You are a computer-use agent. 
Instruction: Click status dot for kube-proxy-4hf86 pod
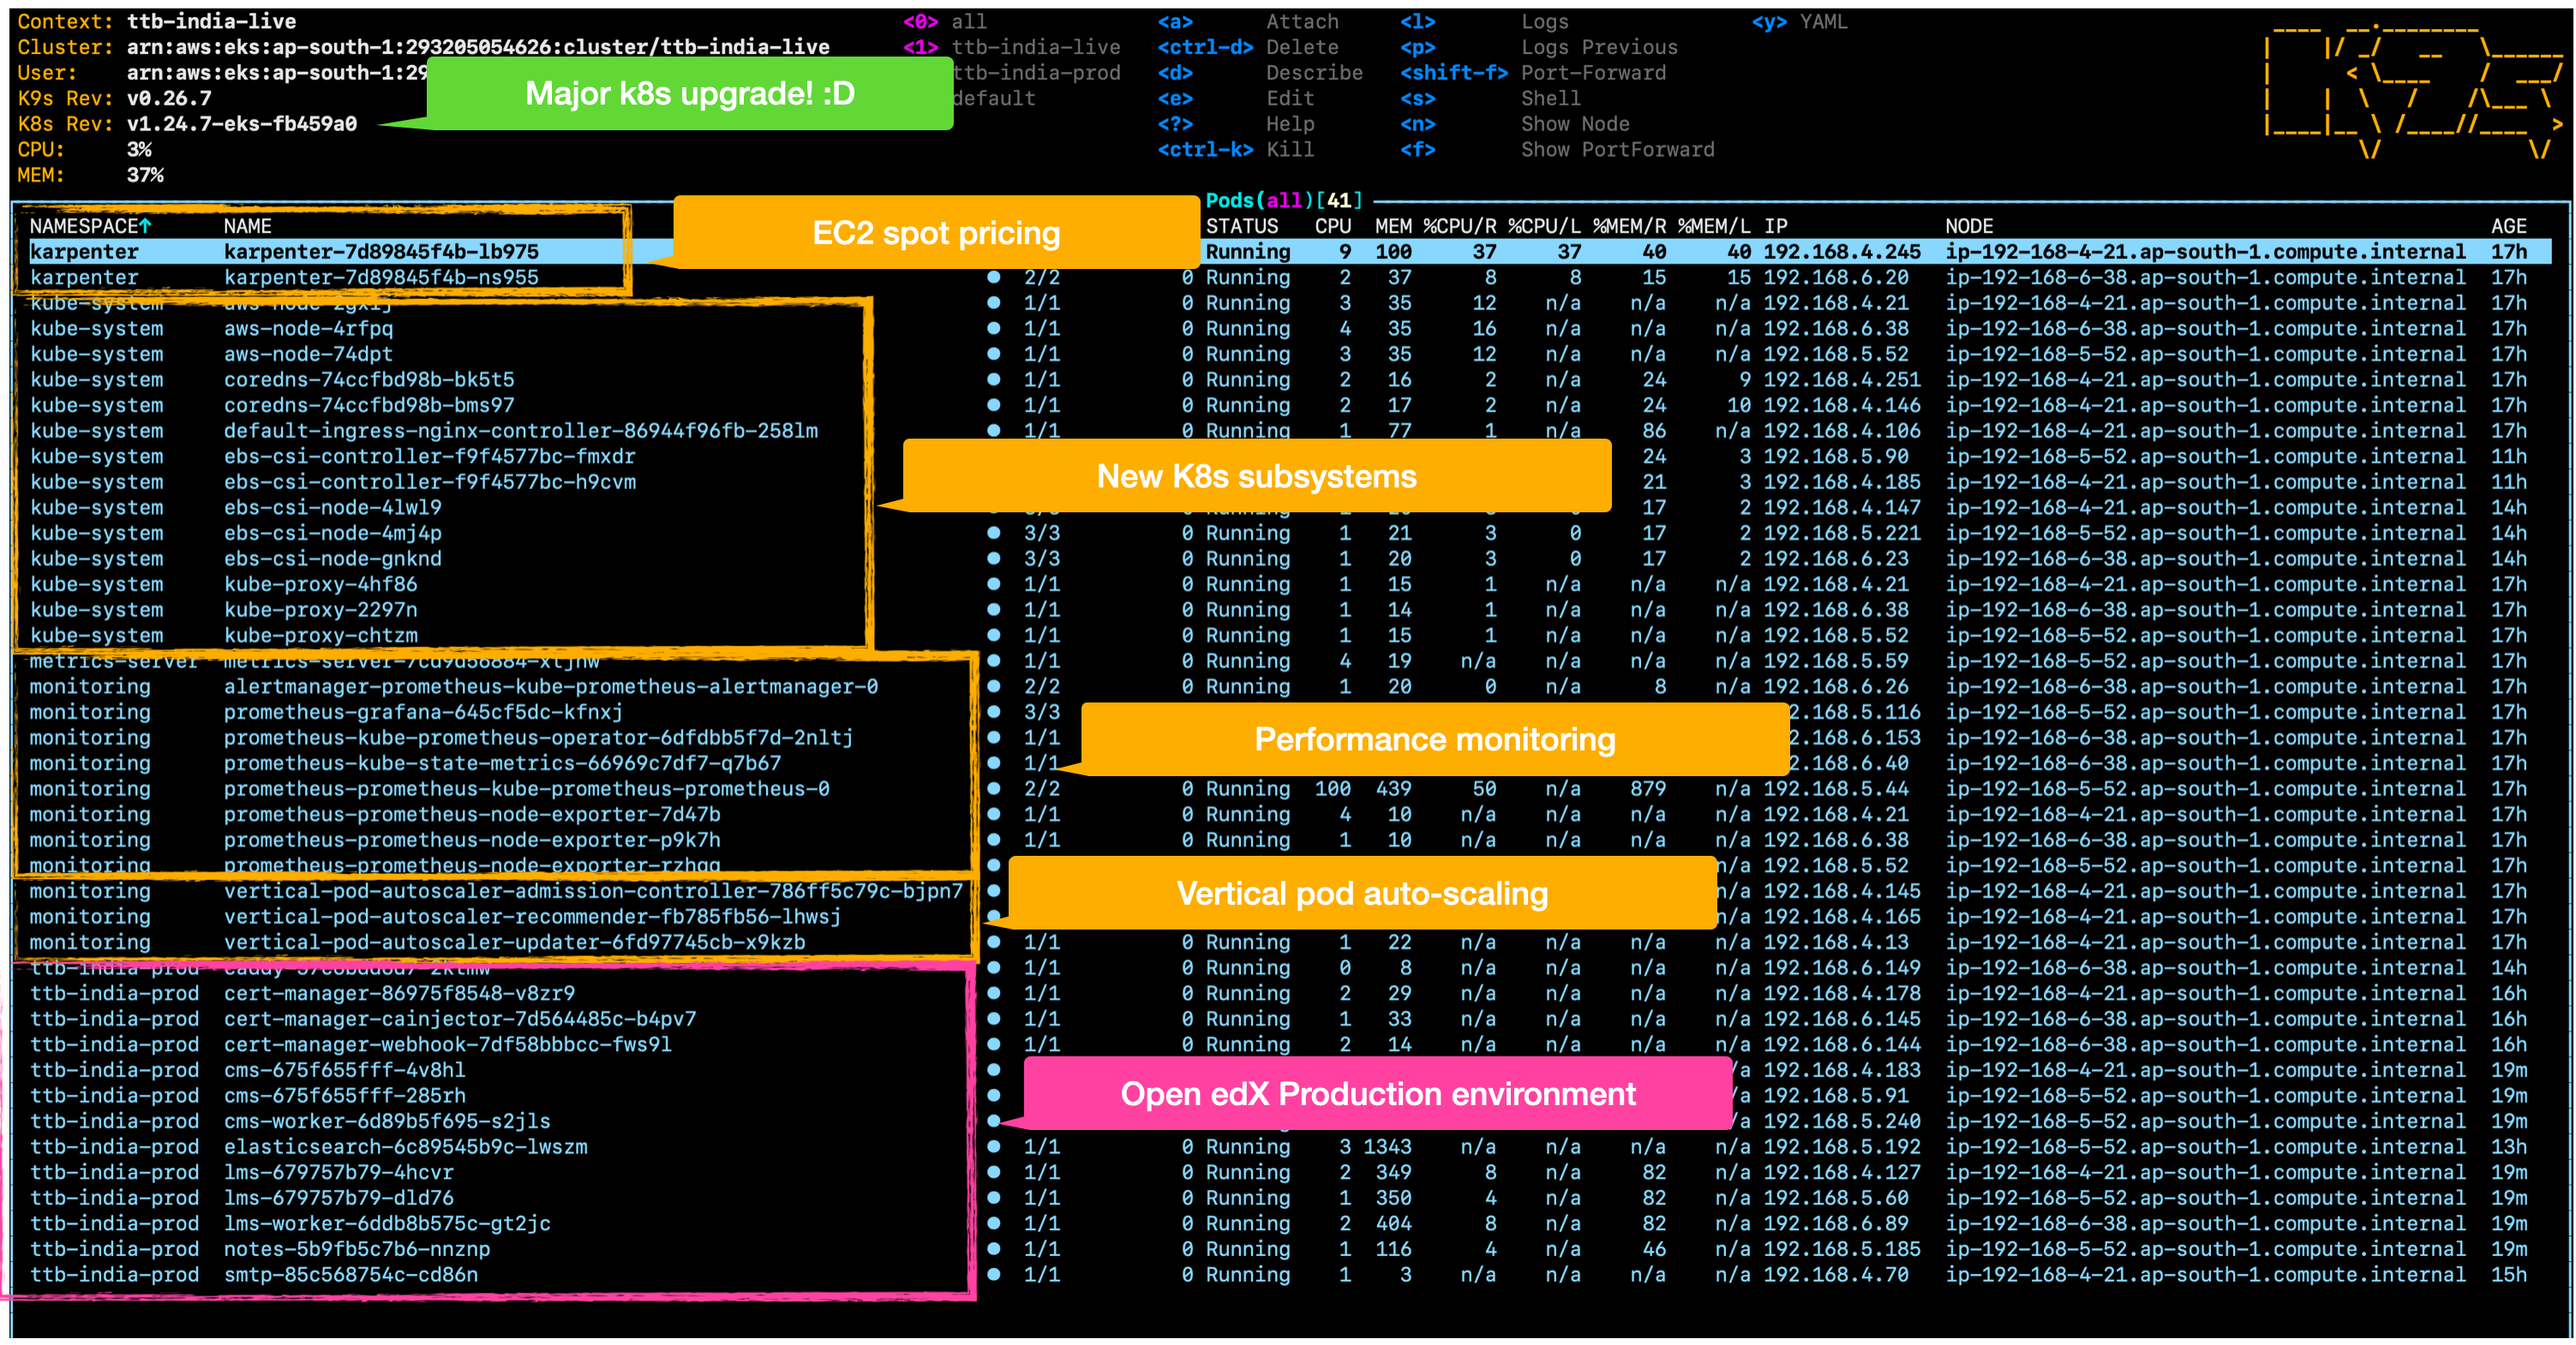coord(993,584)
